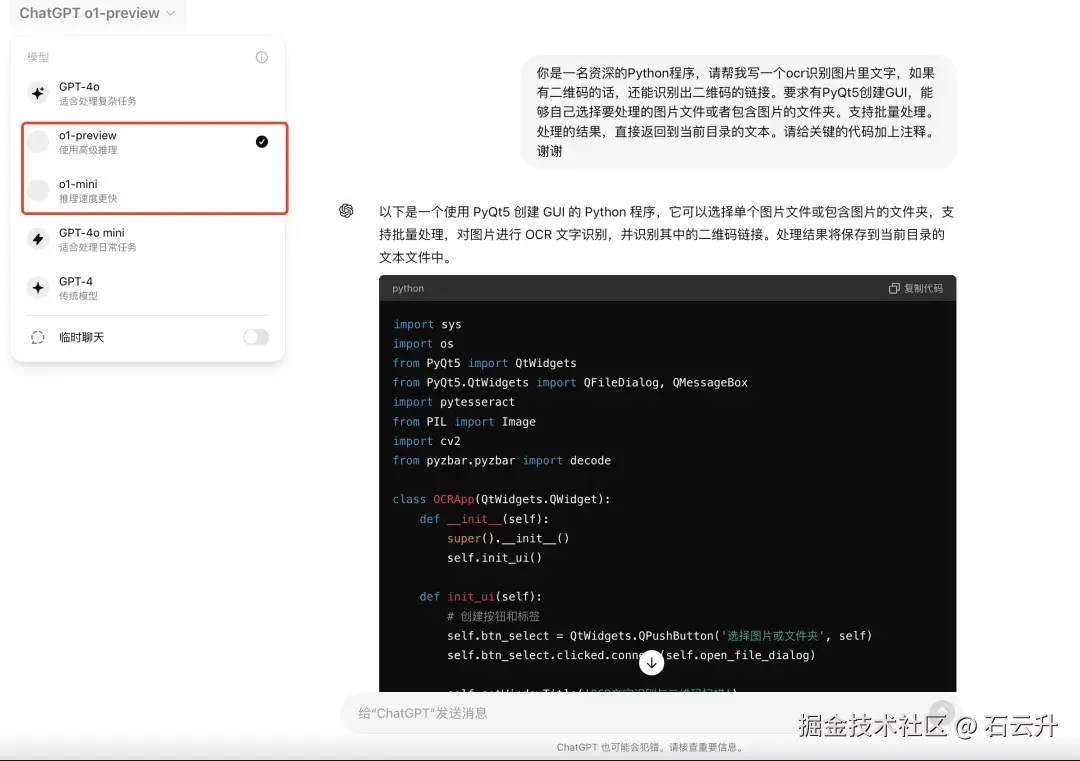Click the user prompt message bubble
This screenshot has height=761, width=1080.
[x=738, y=112]
